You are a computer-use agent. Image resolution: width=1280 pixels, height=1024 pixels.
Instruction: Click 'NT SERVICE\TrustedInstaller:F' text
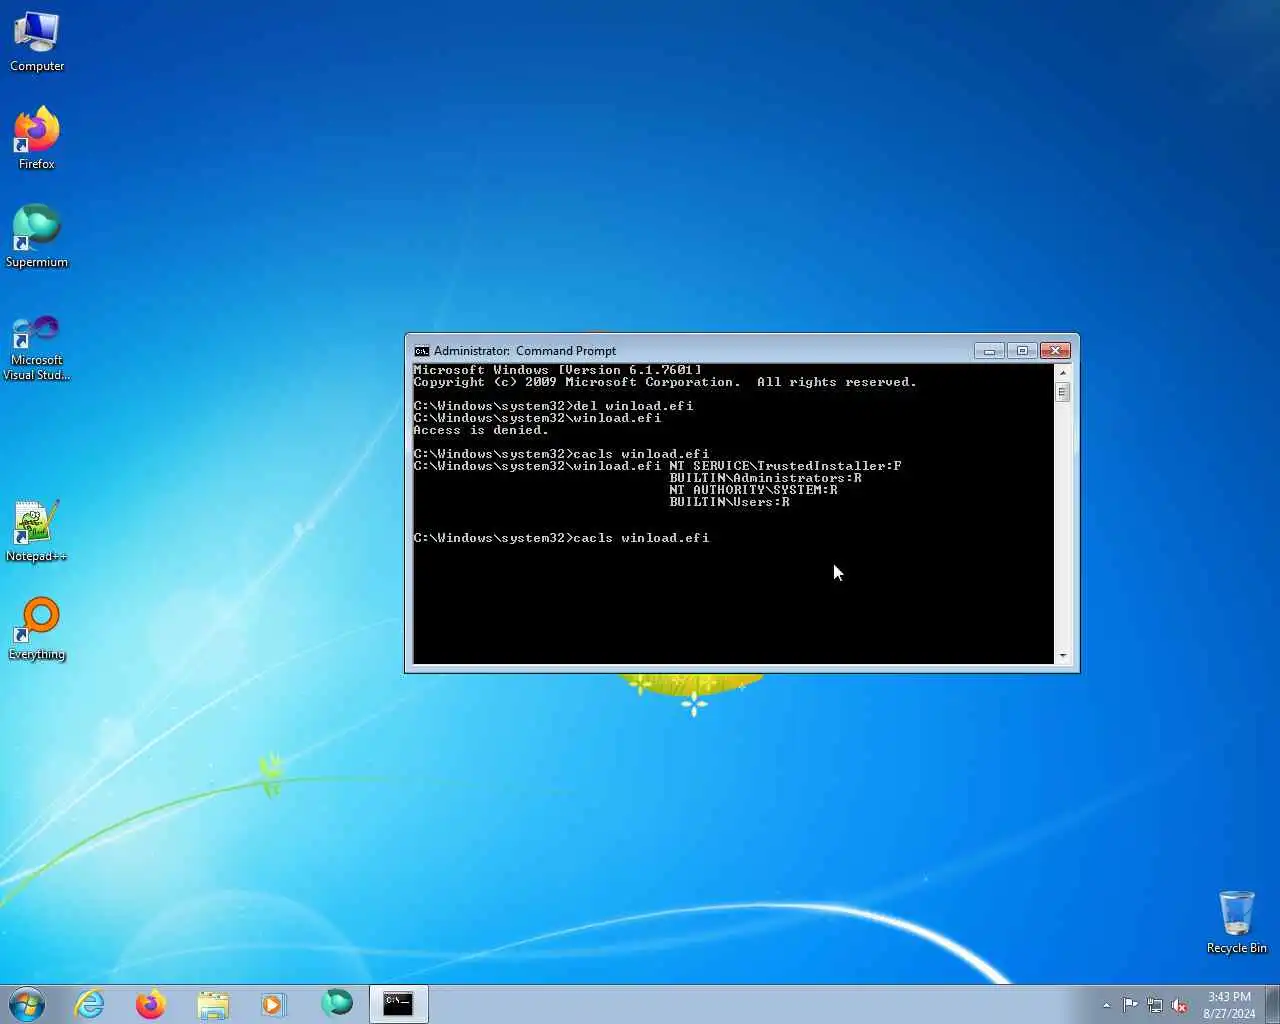(x=785, y=466)
